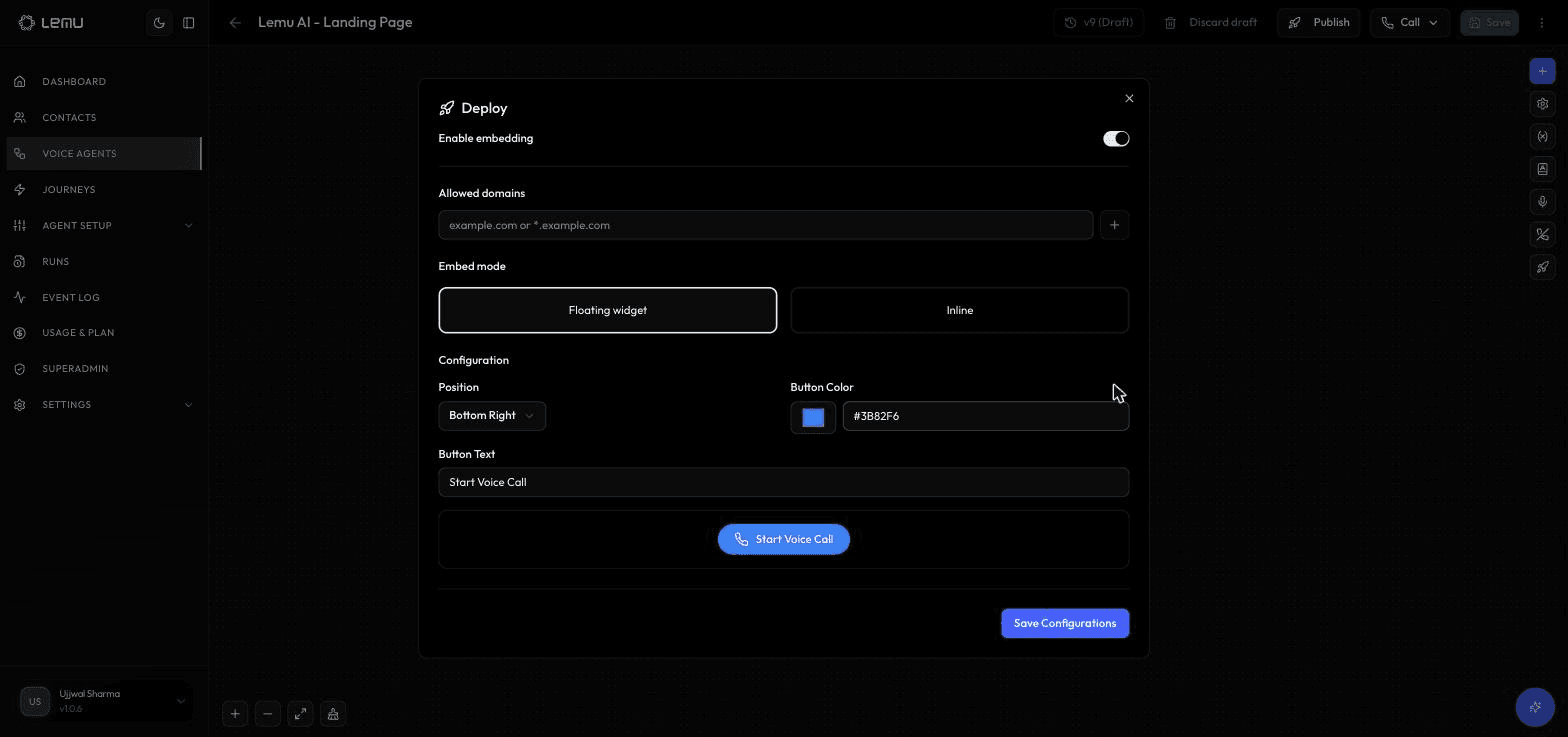Add allowed domain with plus button
The height and width of the screenshot is (737, 1568).
(x=1114, y=225)
